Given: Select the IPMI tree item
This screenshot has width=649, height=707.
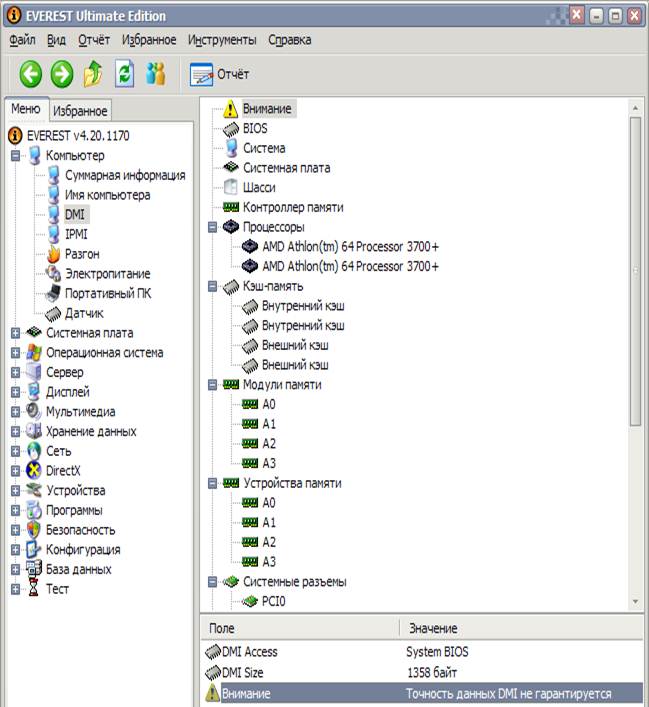Looking at the screenshot, I should [x=76, y=234].
